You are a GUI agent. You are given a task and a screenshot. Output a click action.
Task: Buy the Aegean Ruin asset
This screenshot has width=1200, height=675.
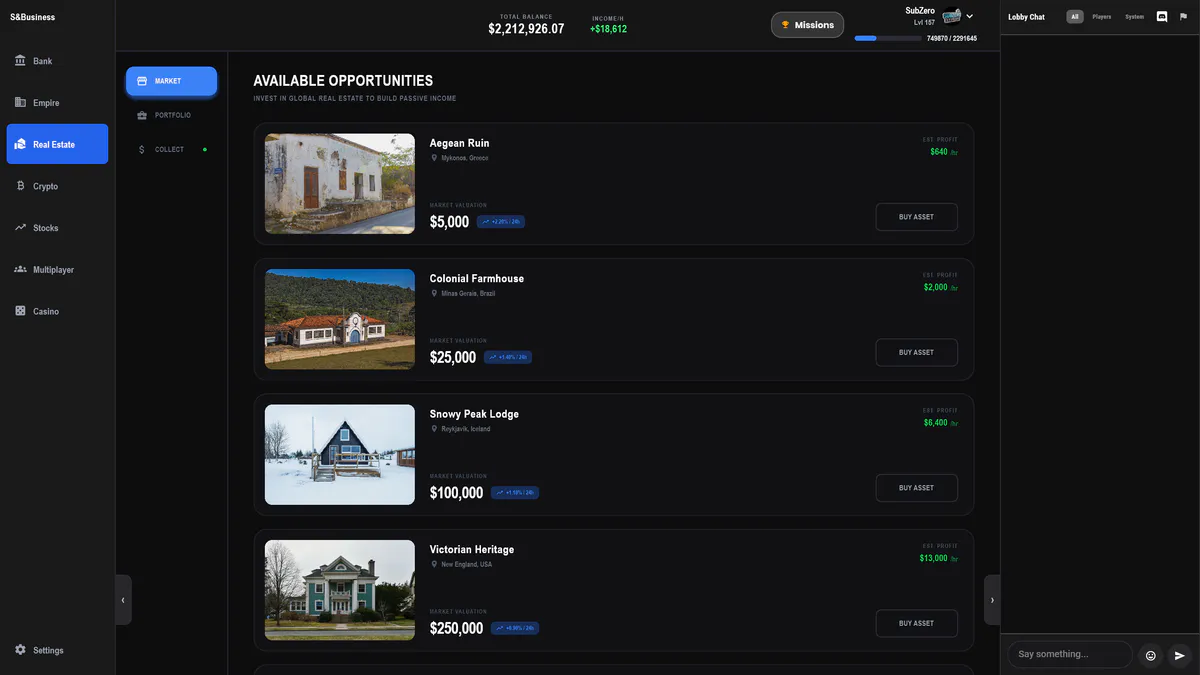click(916, 217)
